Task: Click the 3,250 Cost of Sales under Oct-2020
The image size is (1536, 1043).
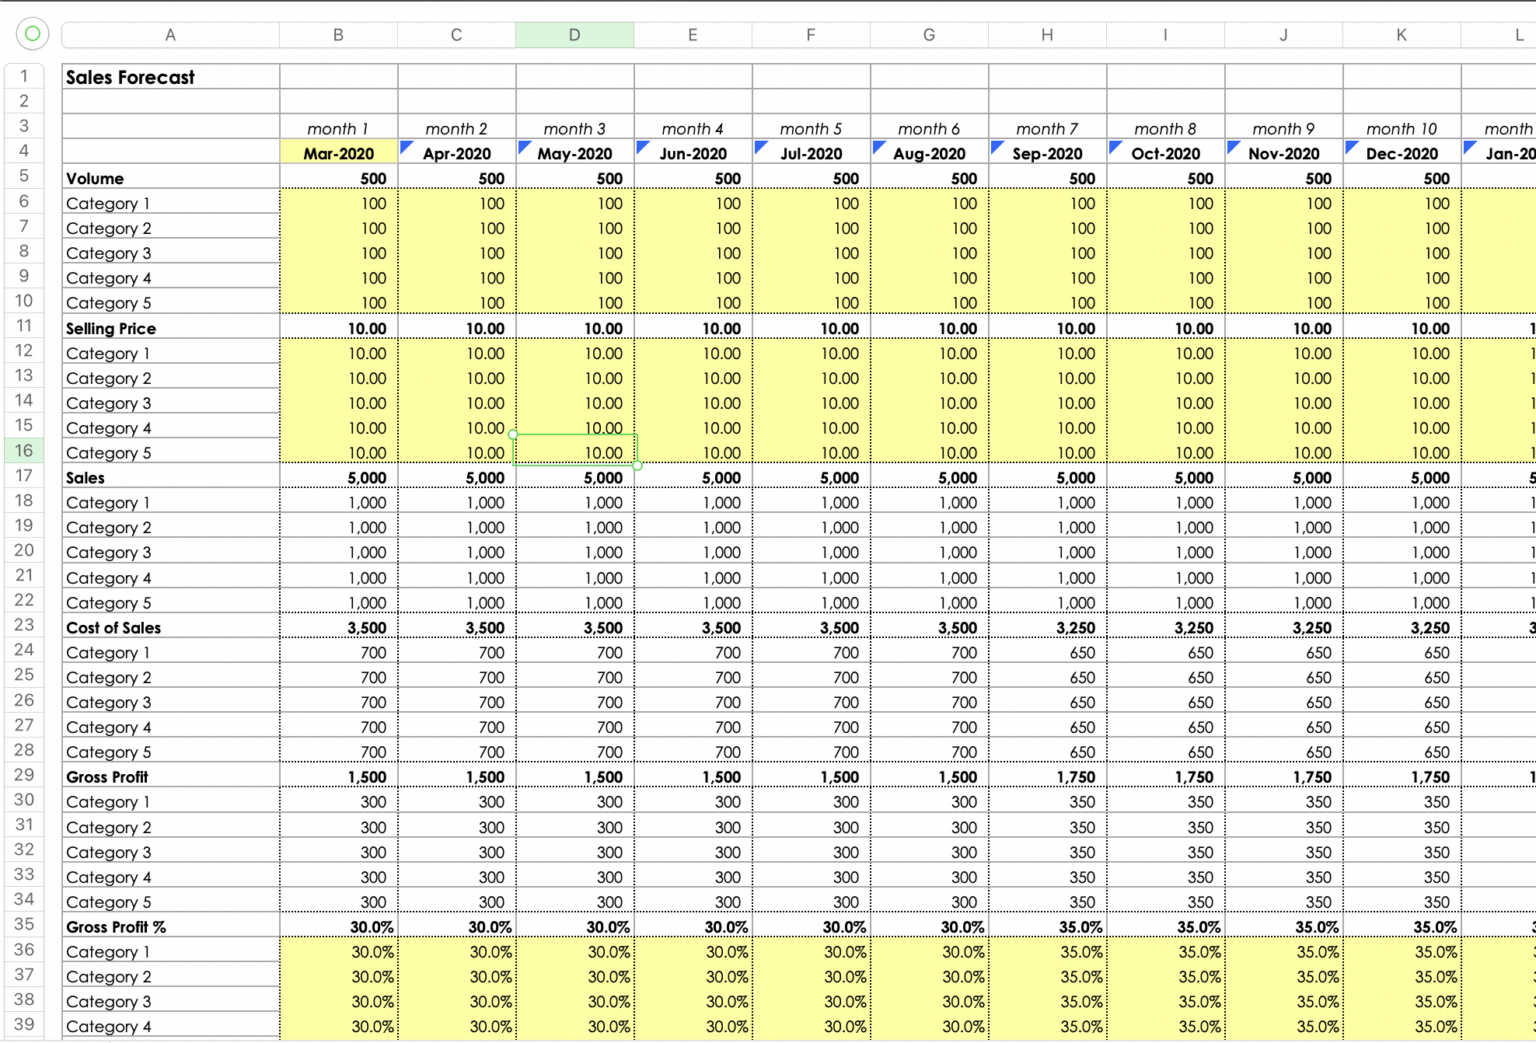Action: [x=1165, y=627]
